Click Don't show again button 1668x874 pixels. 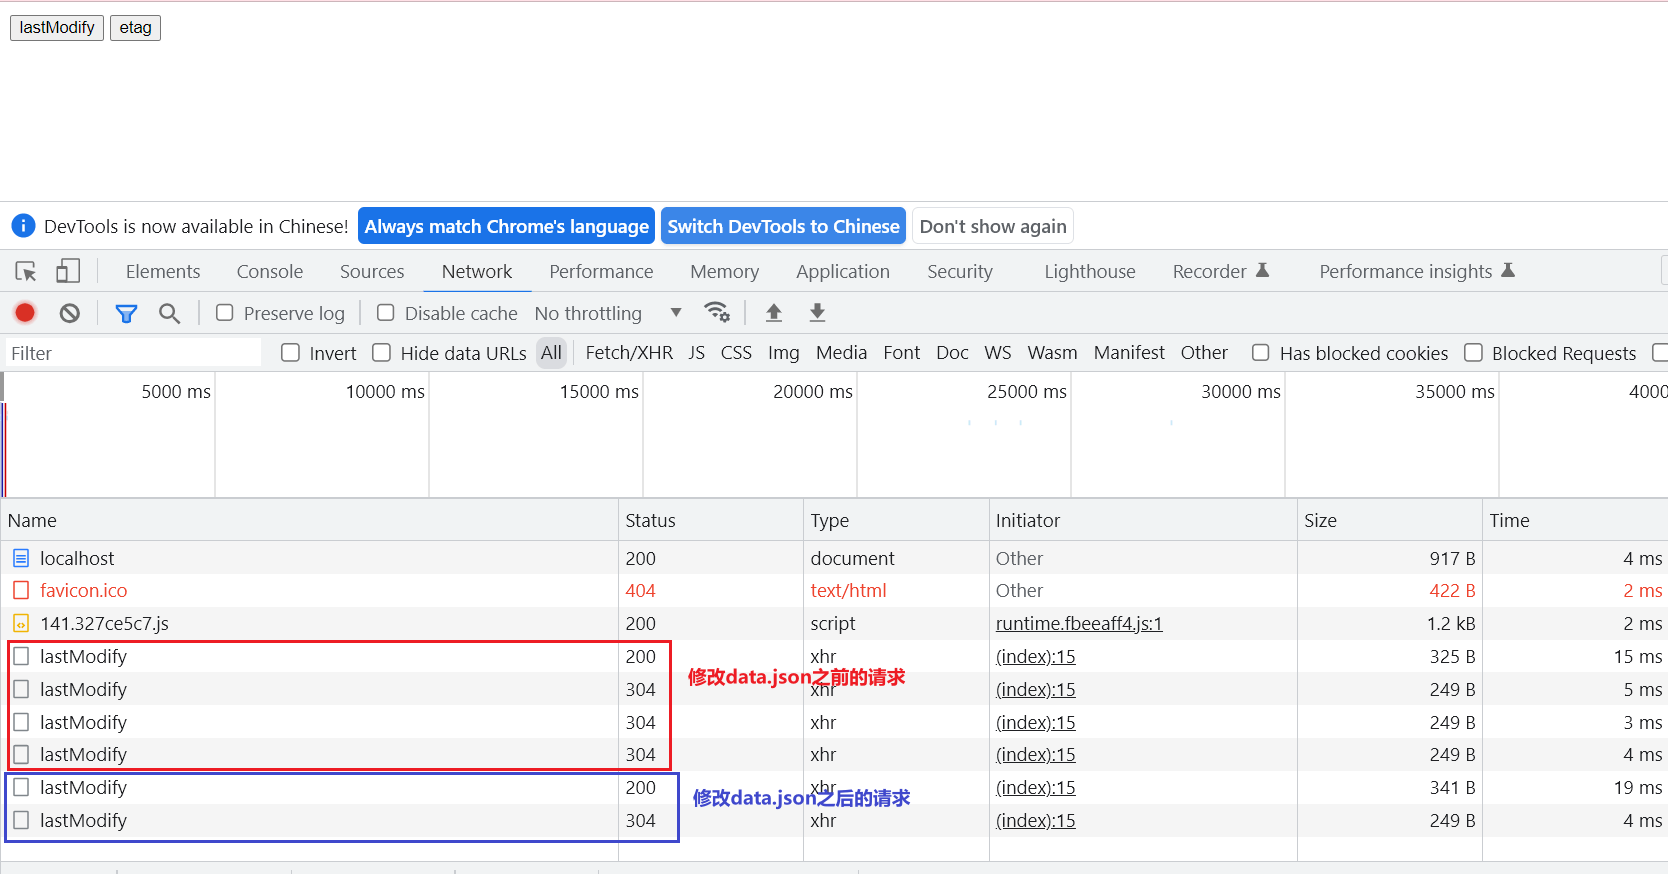tap(993, 226)
